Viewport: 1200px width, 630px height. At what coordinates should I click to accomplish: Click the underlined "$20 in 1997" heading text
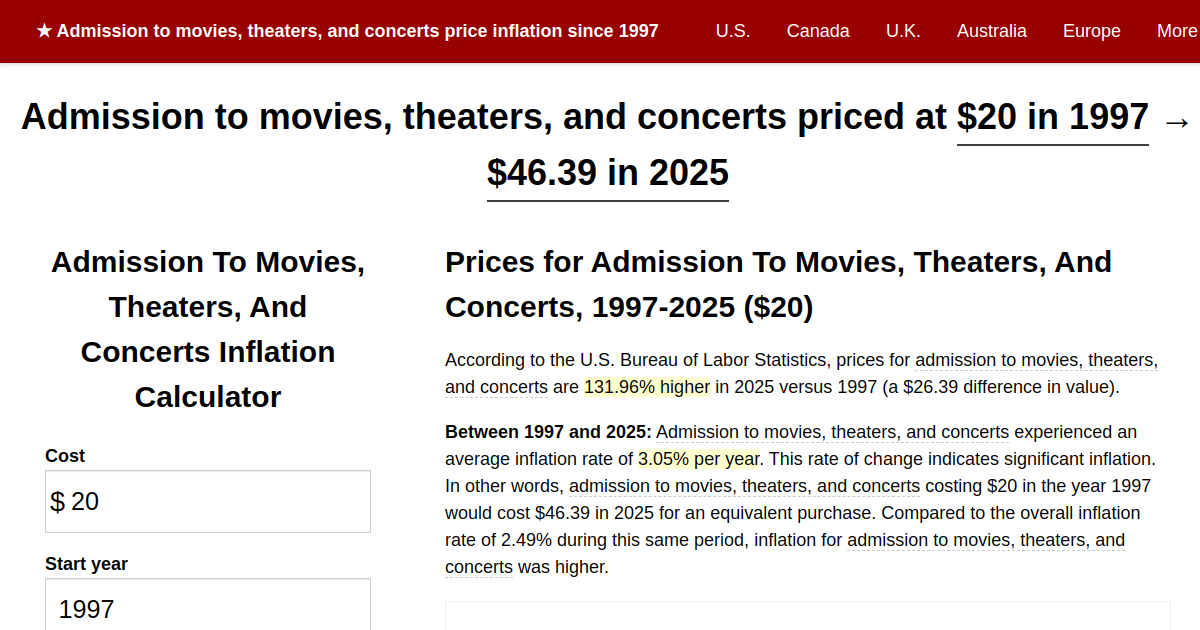click(x=1053, y=118)
